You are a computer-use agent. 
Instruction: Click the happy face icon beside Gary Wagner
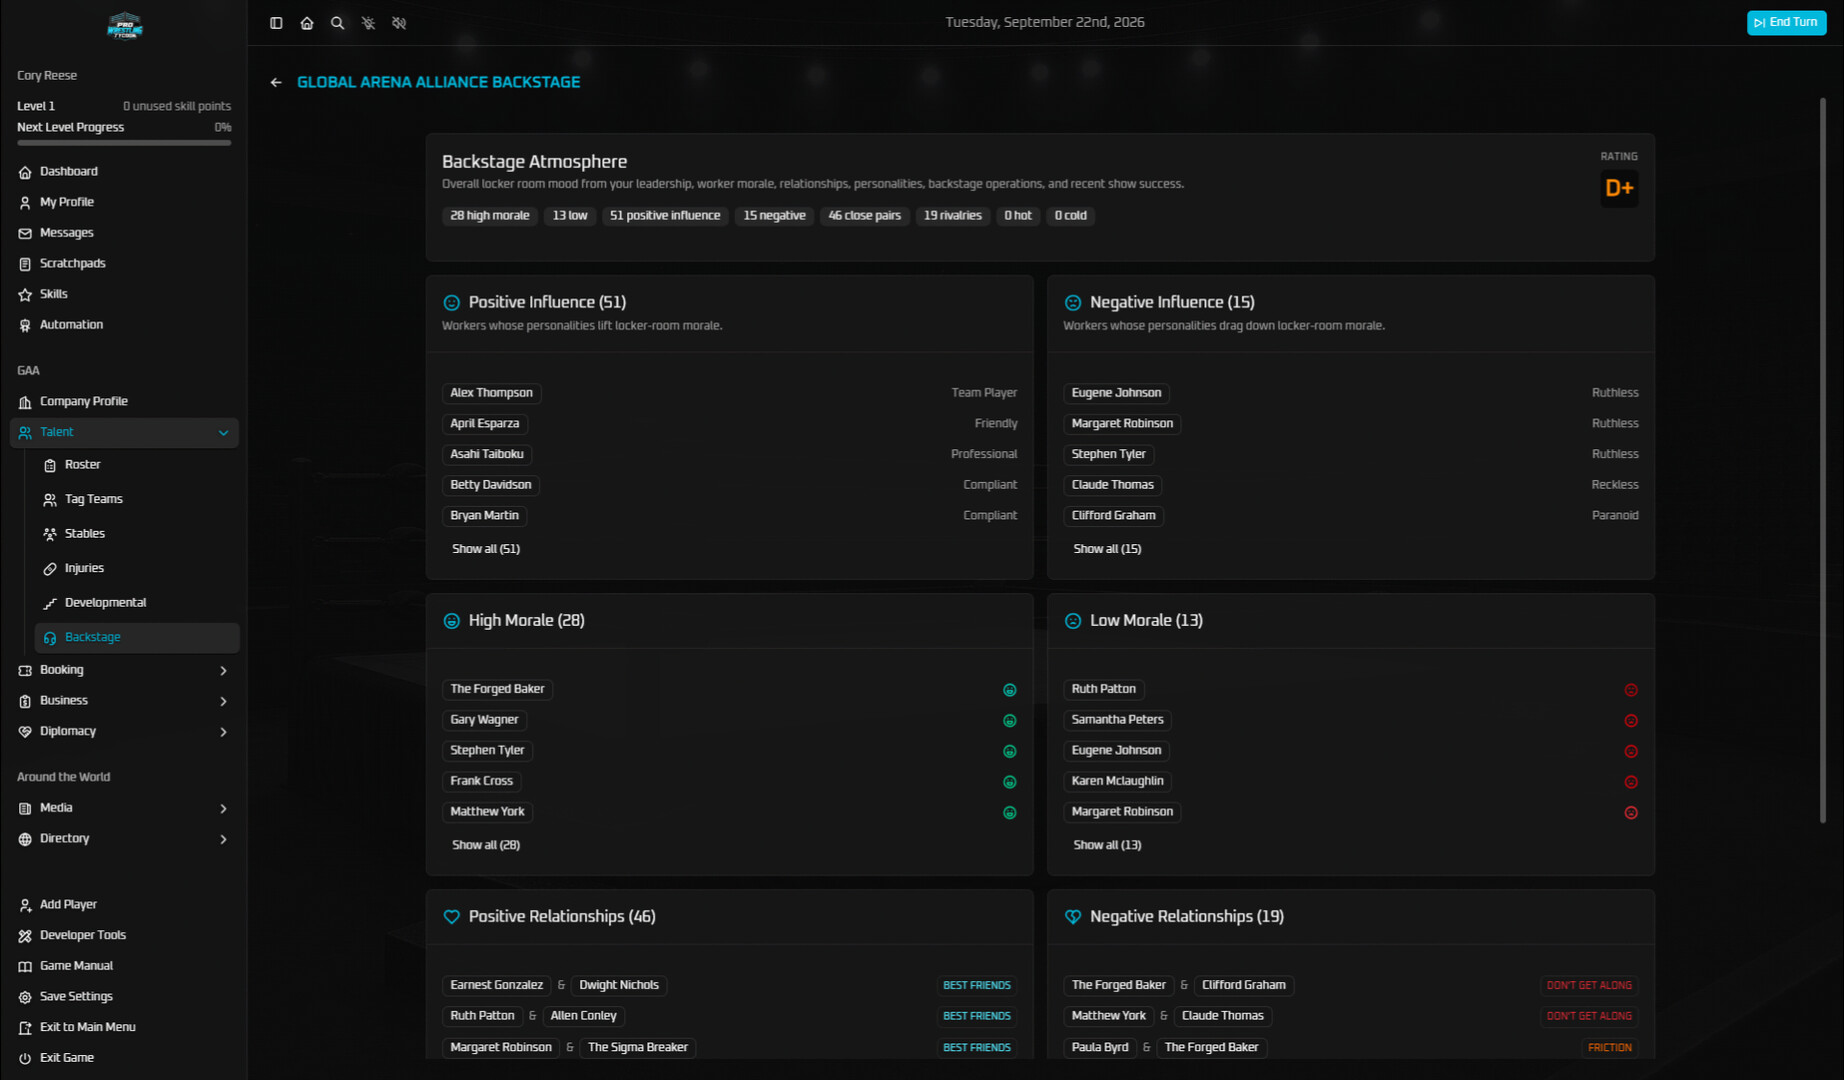point(1010,721)
